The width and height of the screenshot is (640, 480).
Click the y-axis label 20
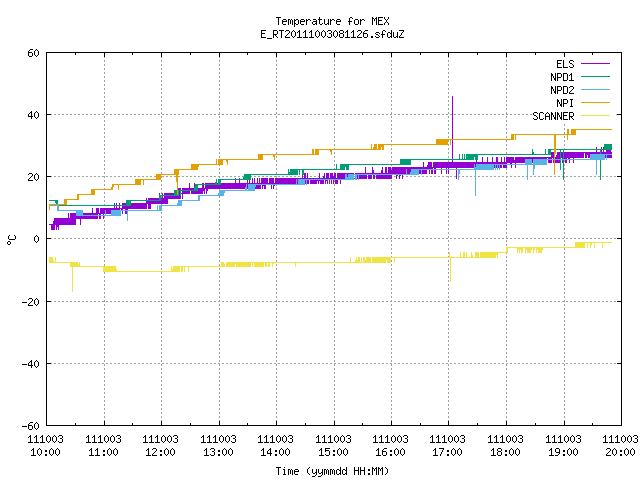coord(33,177)
